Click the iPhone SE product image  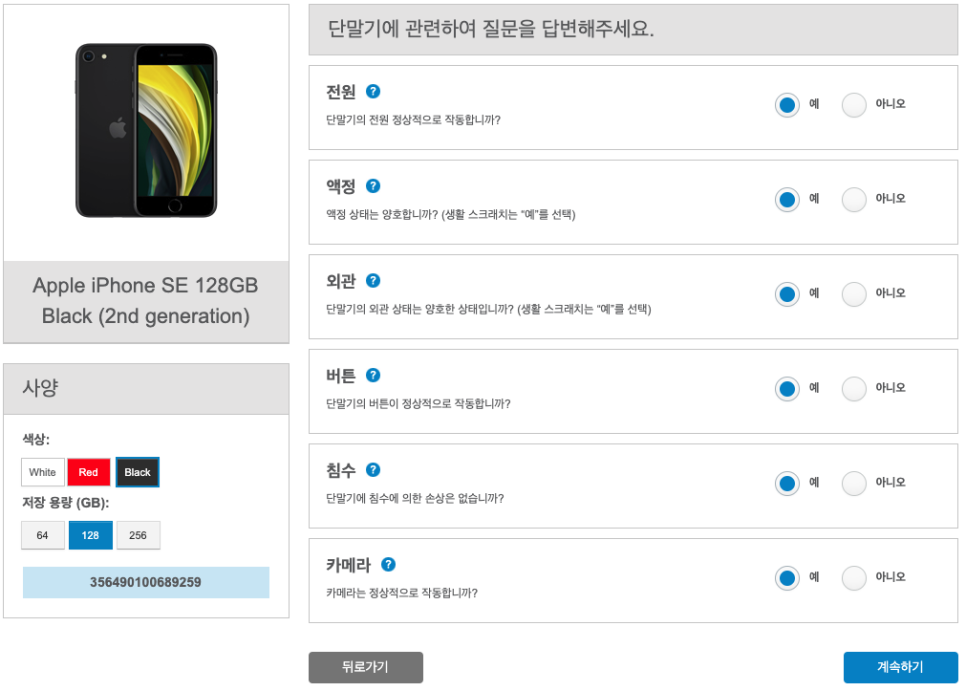(146, 130)
